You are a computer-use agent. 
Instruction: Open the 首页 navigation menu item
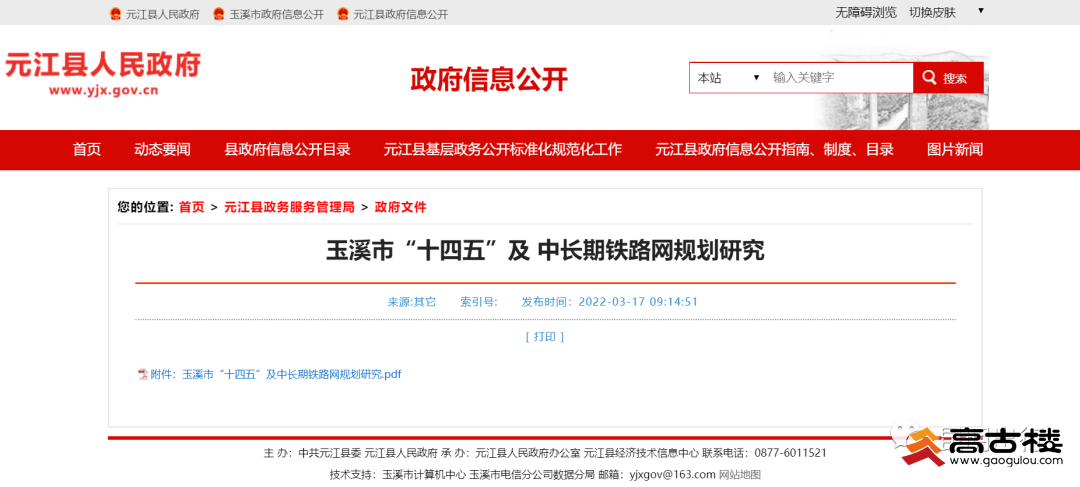tap(87, 150)
